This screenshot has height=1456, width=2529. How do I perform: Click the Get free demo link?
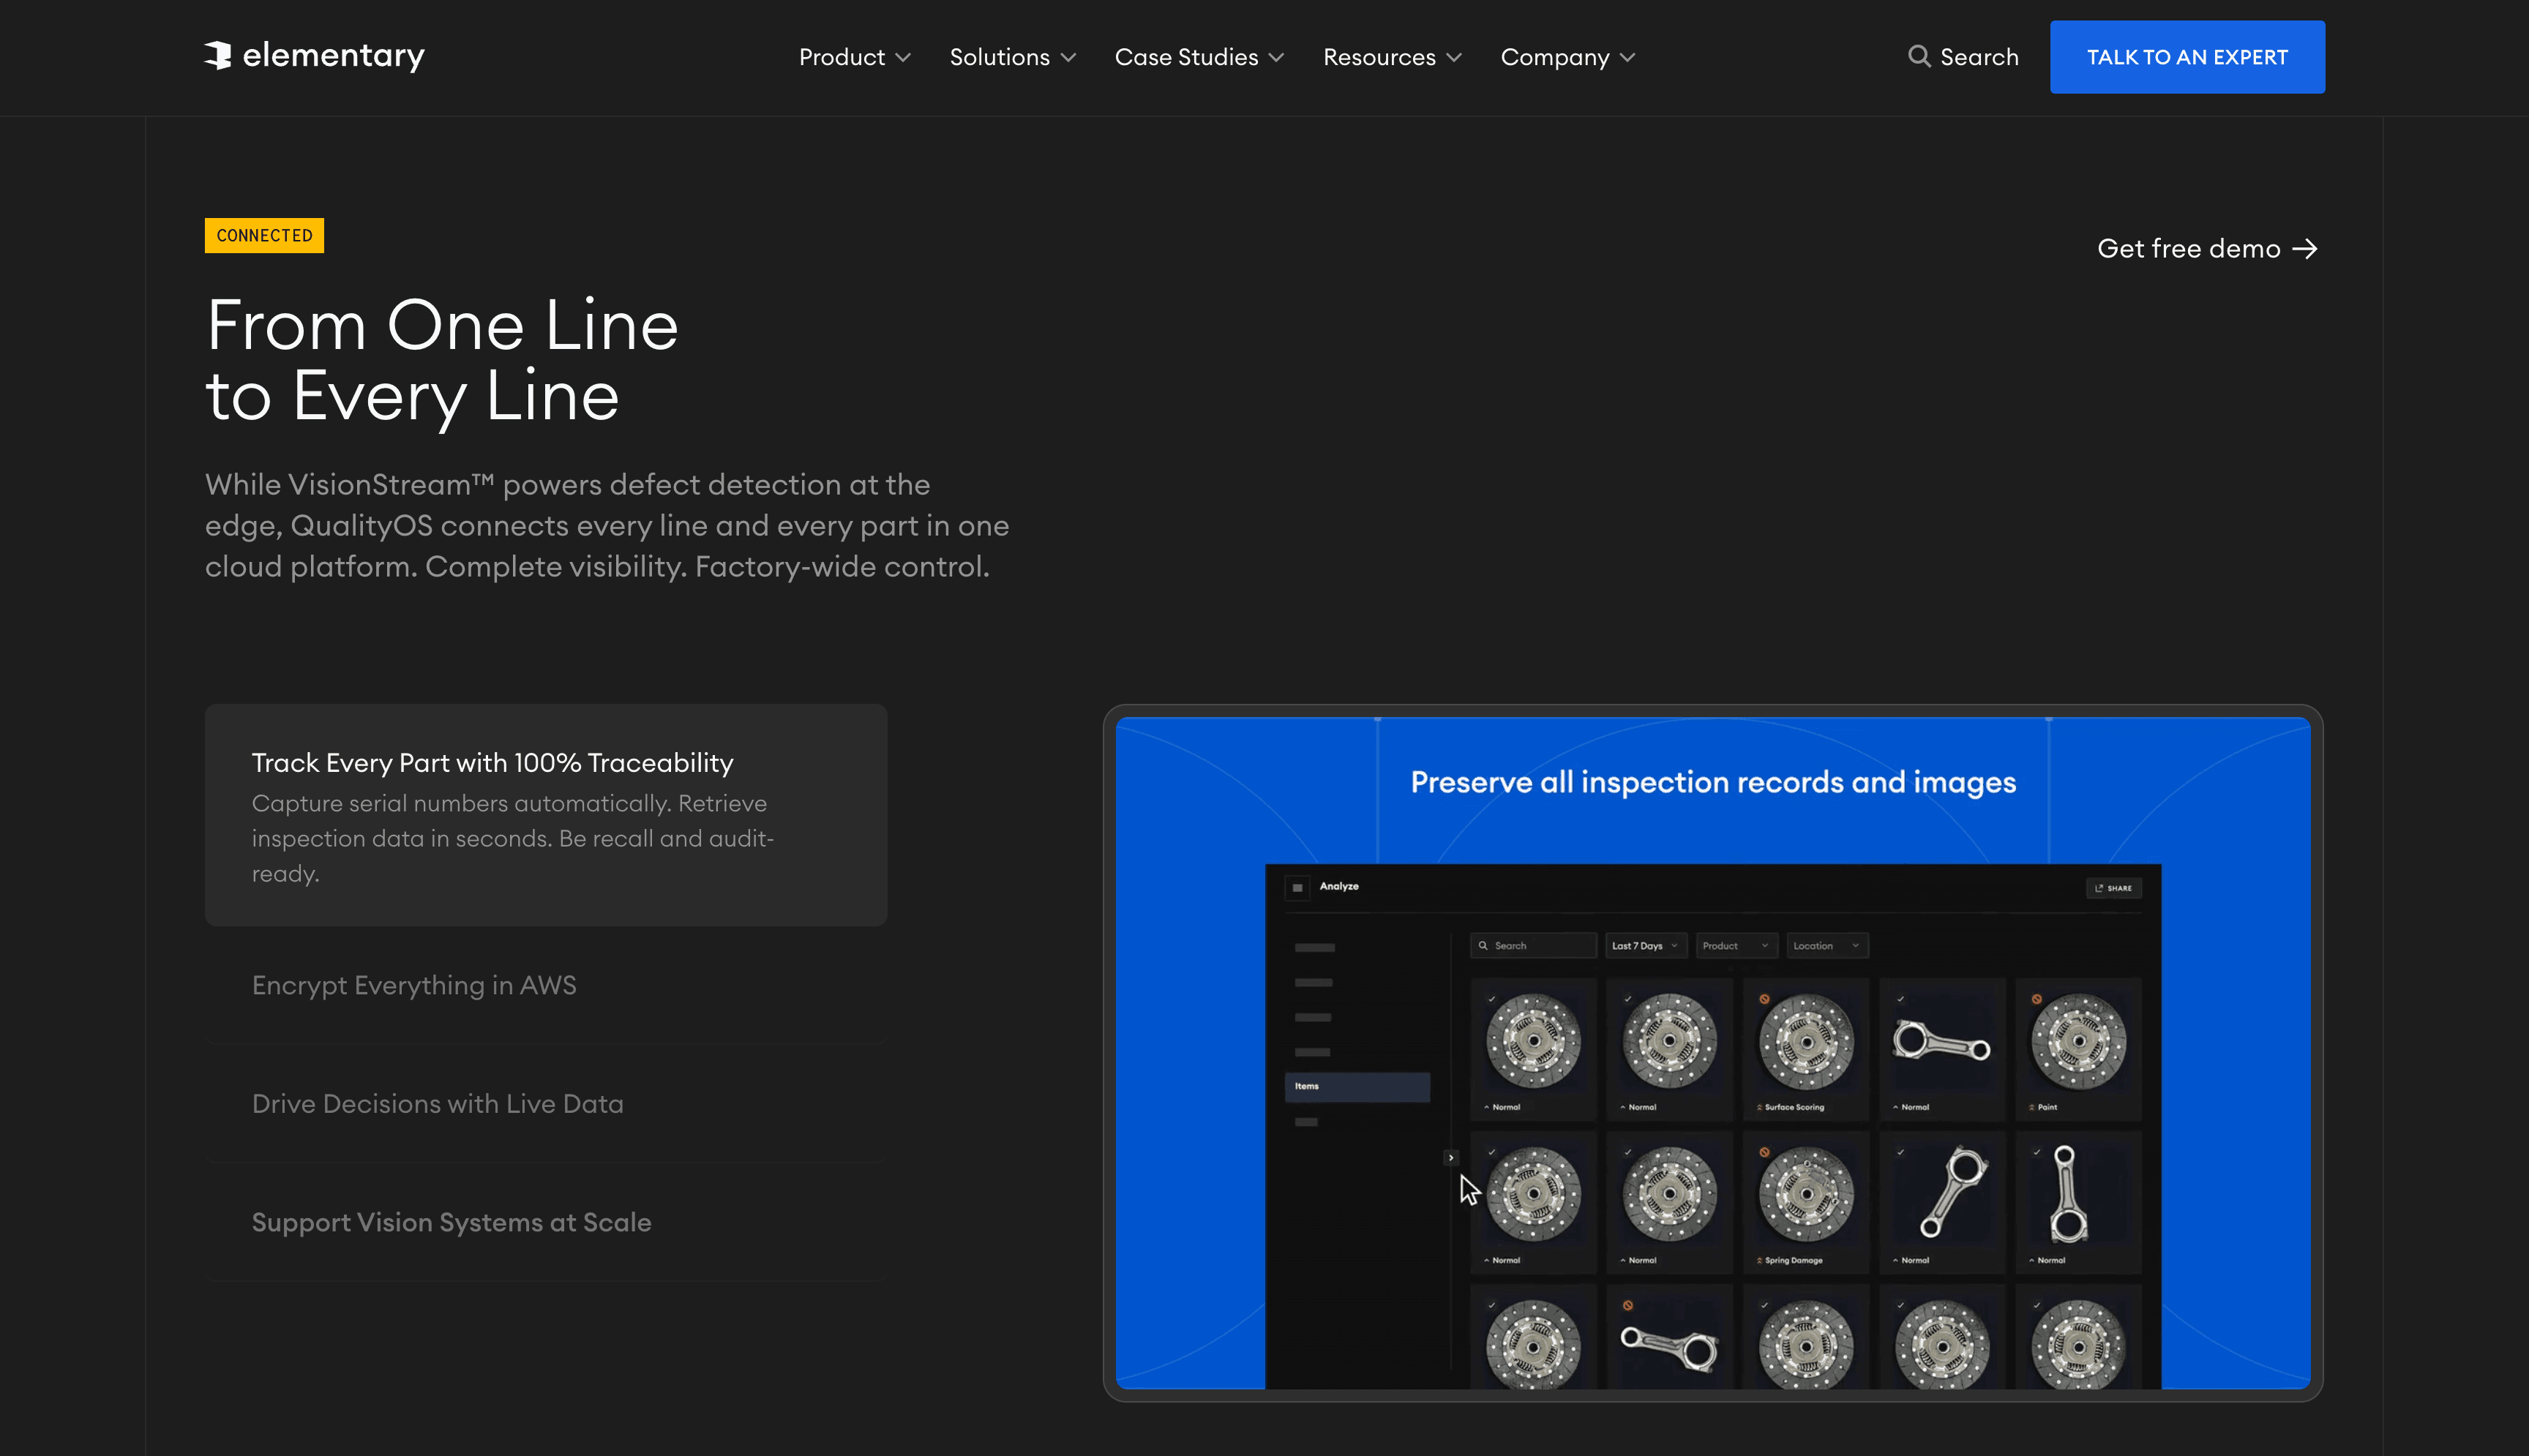tap(2188, 249)
